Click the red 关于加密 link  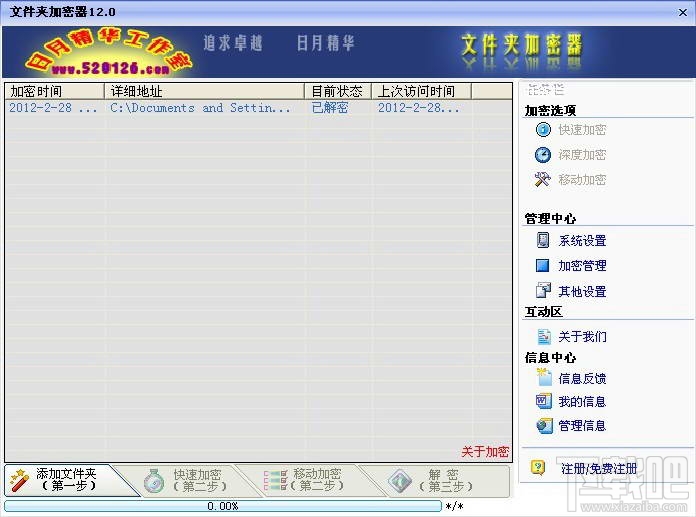(x=485, y=452)
